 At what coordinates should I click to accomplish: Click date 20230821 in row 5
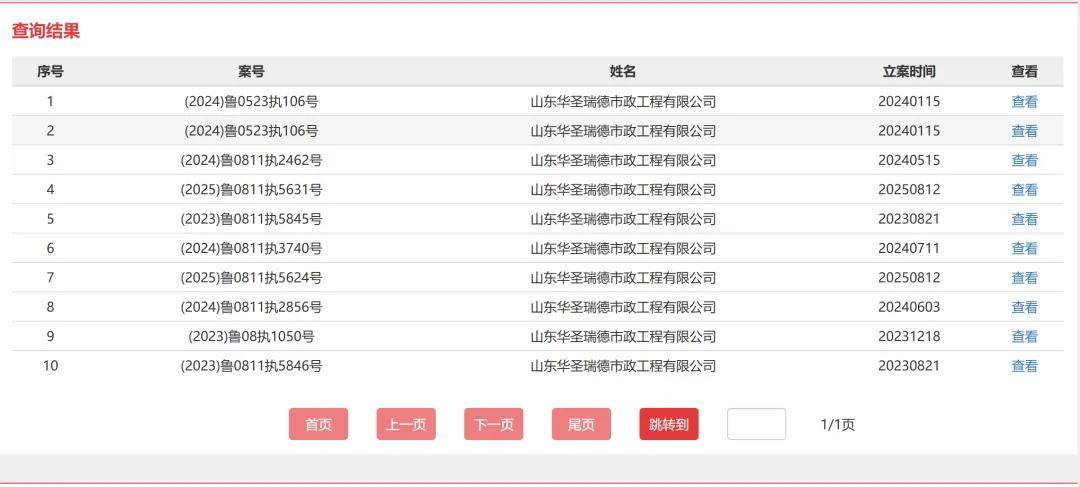point(909,219)
